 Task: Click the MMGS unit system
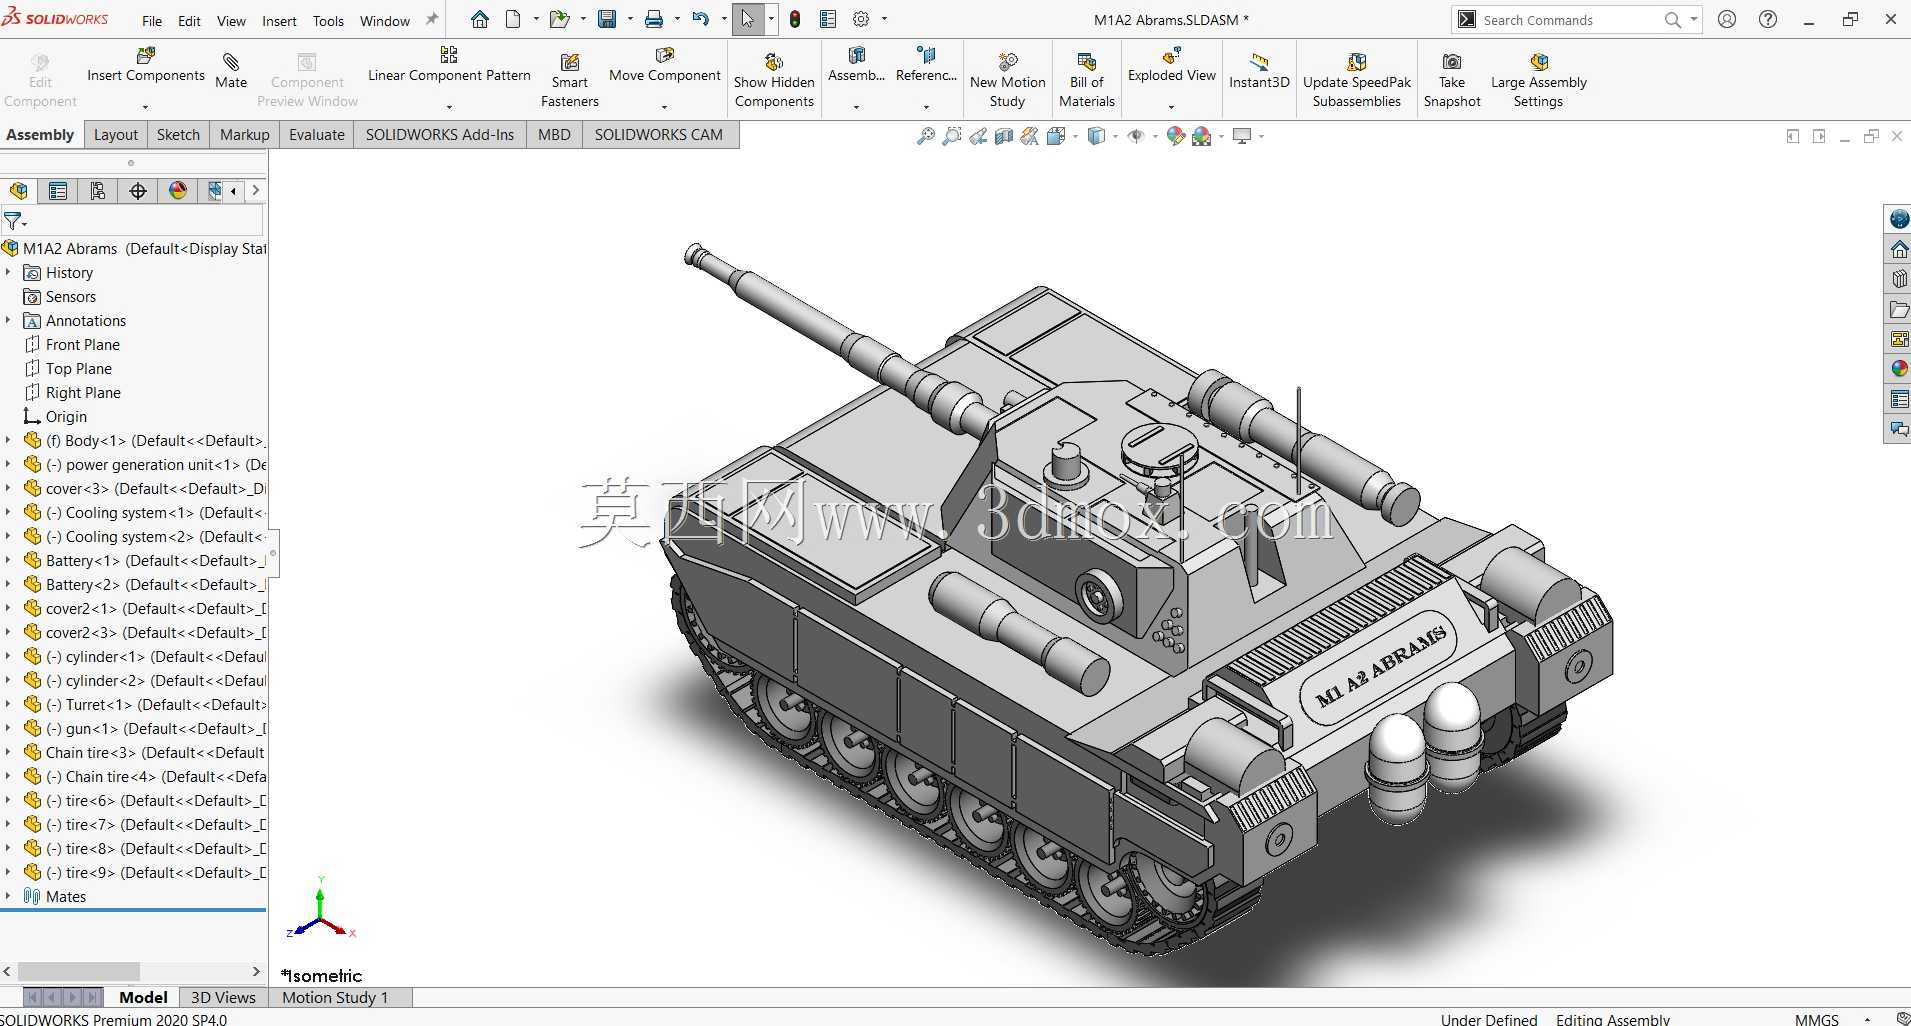[x=1817, y=1019]
